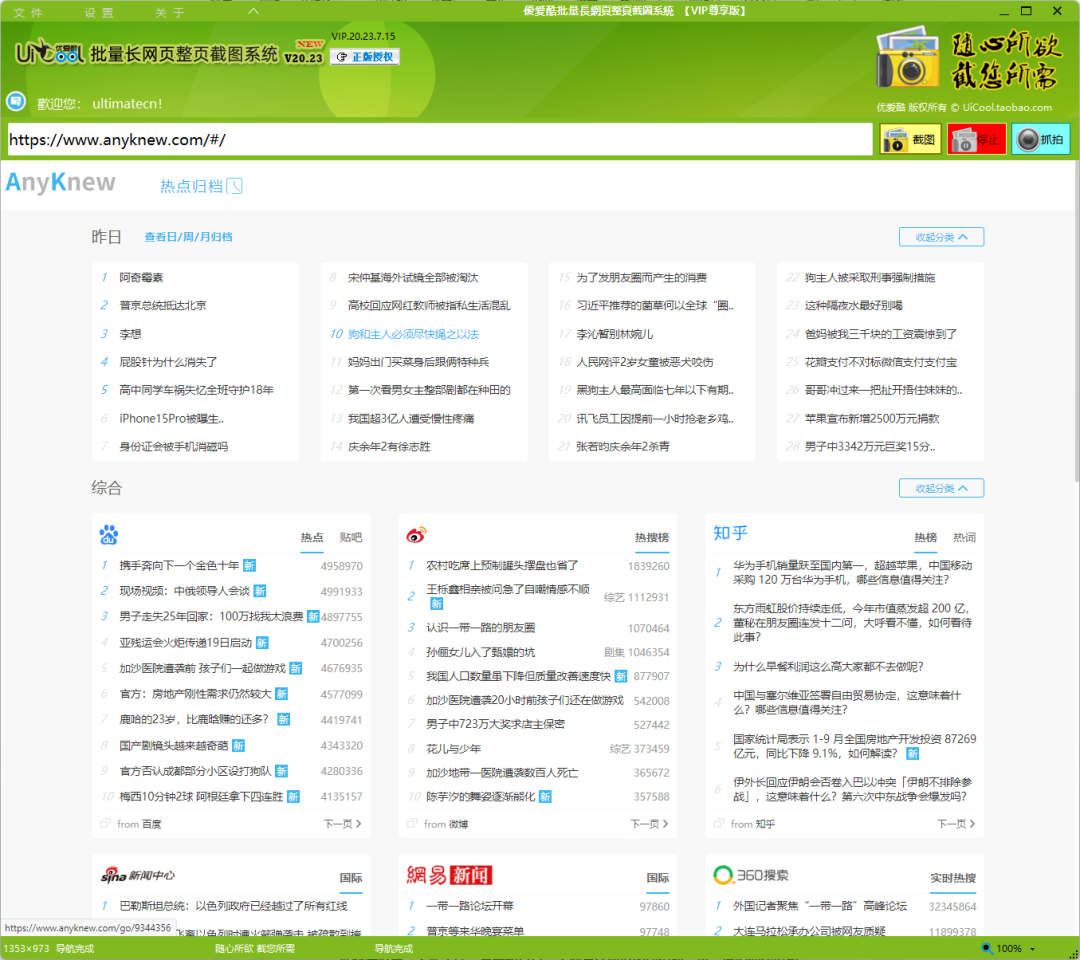Click the Weibo logo icon

point(416,535)
